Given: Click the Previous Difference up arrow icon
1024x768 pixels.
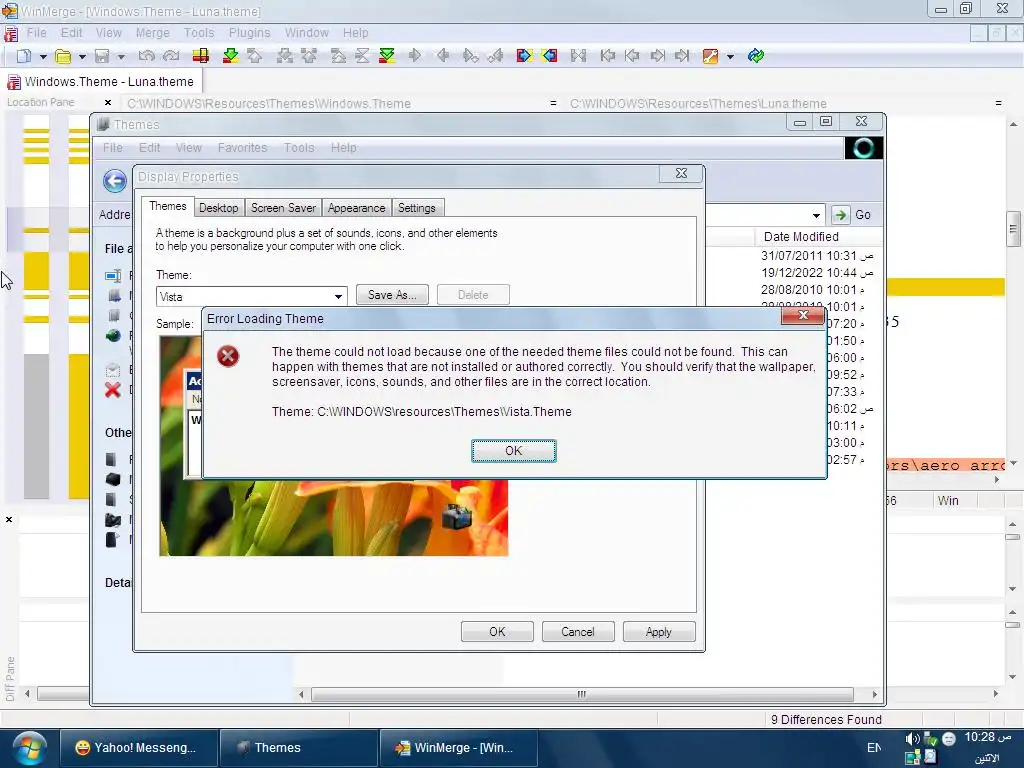Looking at the screenshot, I should (x=255, y=56).
